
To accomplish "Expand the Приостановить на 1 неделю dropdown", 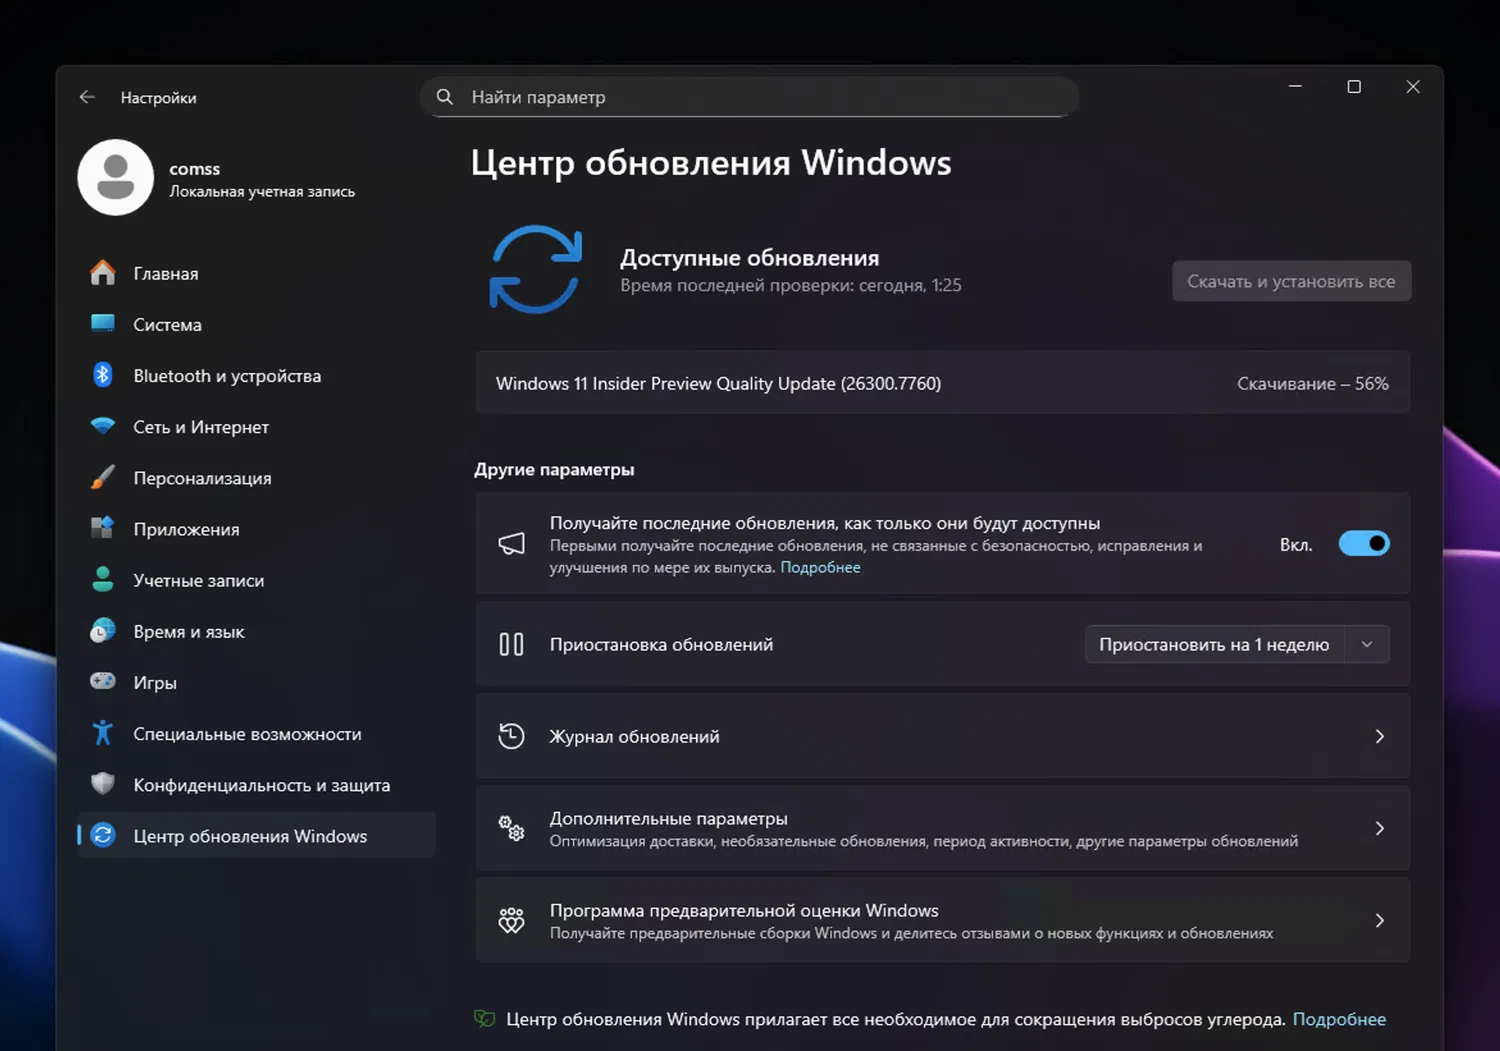I will [x=1366, y=644].
